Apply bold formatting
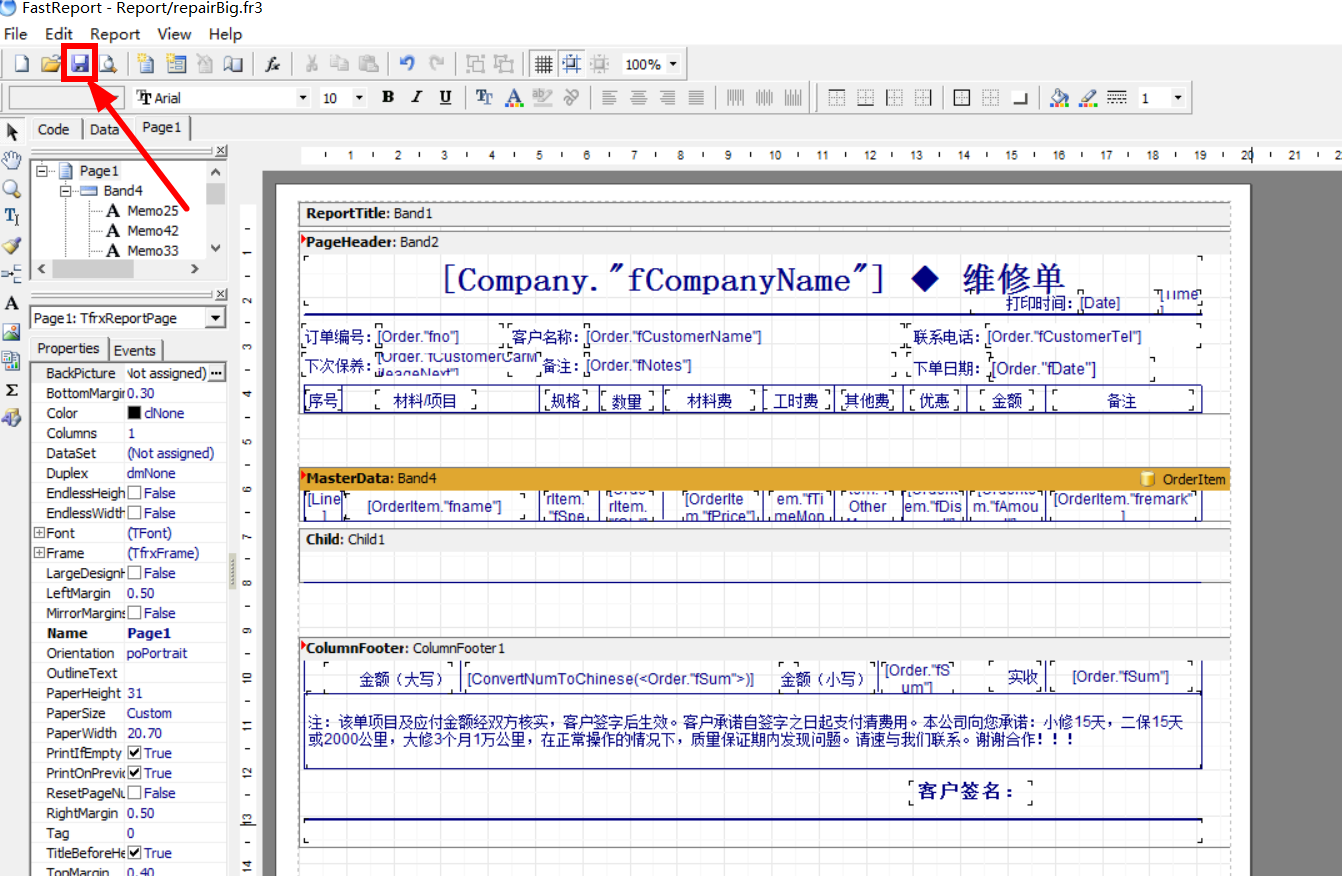The image size is (1342, 876). [388, 97]
